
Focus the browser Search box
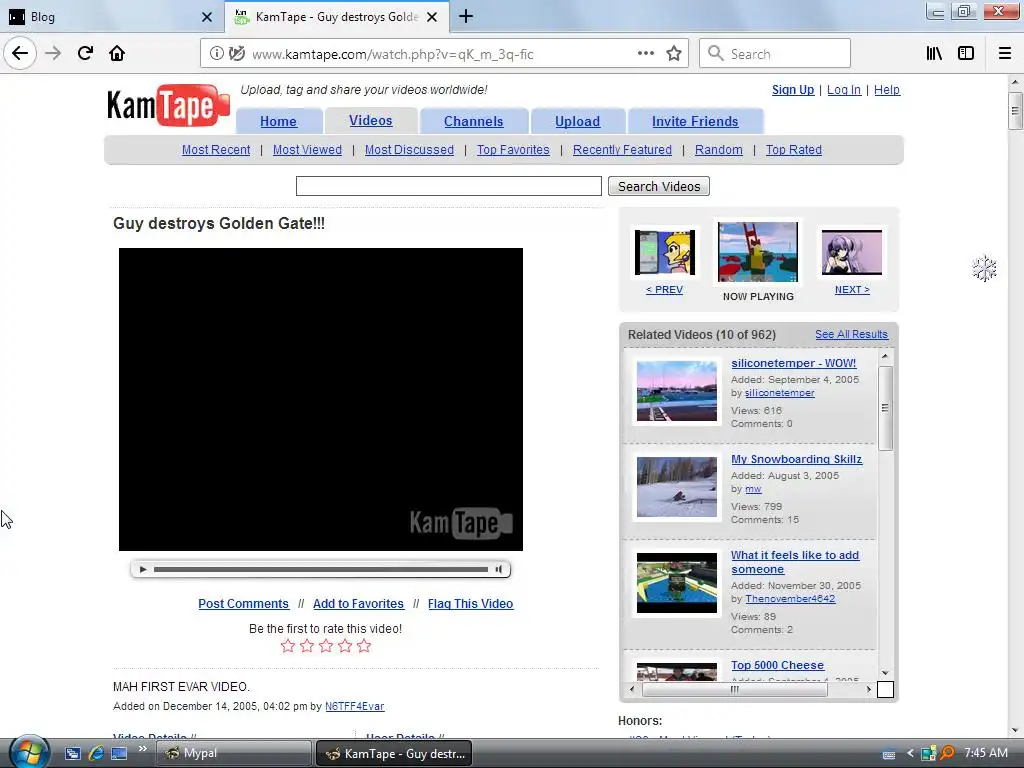(775, 54)
